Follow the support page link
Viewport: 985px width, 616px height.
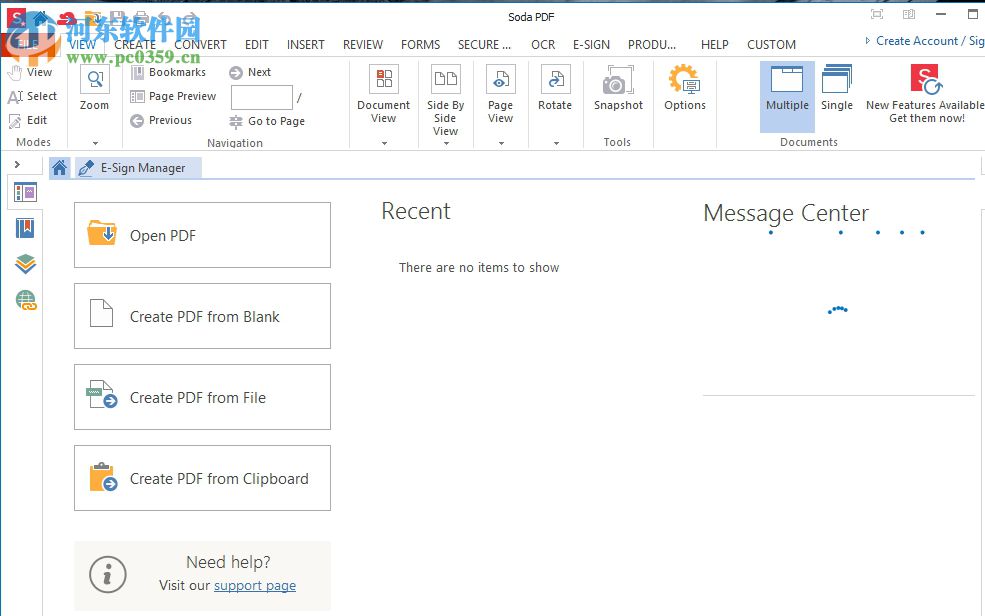click(x=255, y=585)
